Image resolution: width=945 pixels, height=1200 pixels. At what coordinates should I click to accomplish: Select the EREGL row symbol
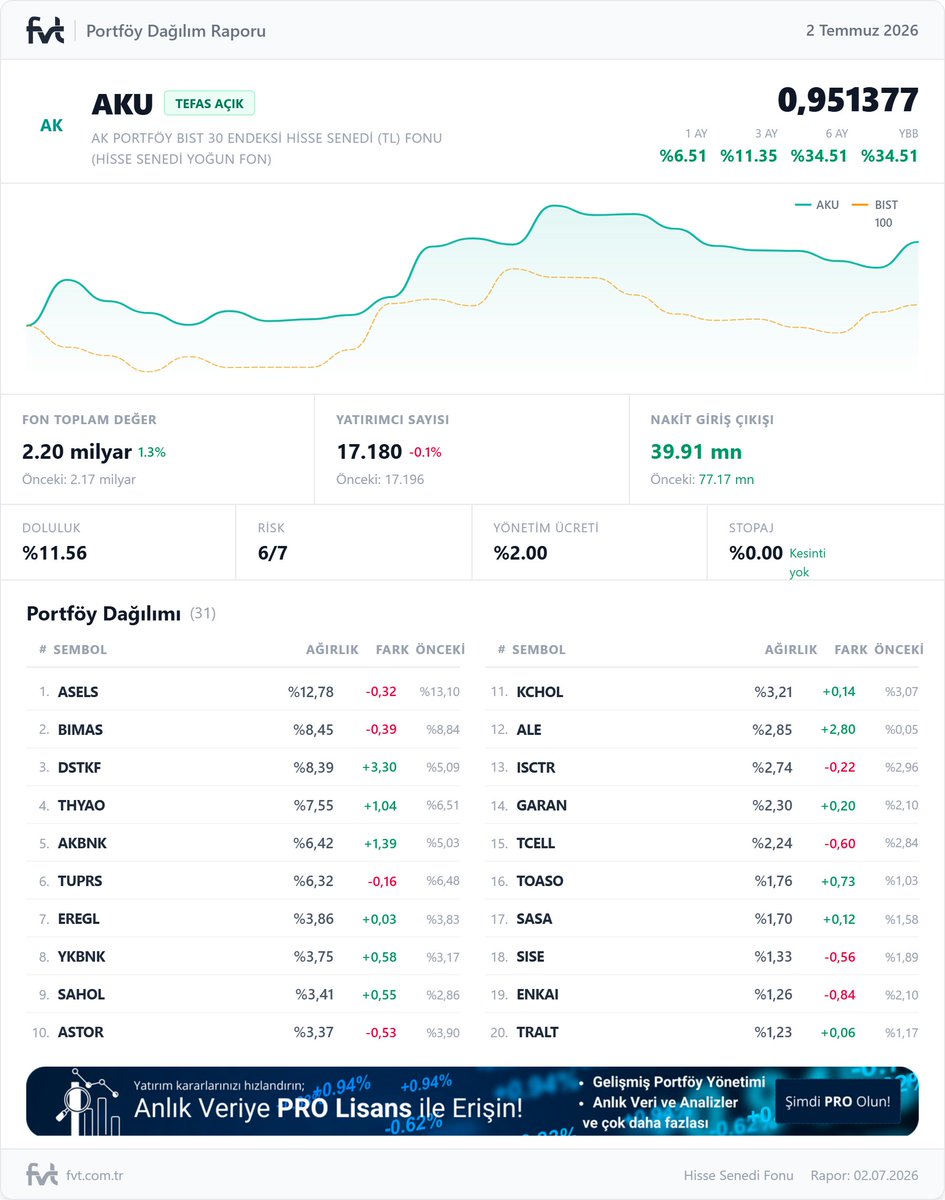click(79, 919)
